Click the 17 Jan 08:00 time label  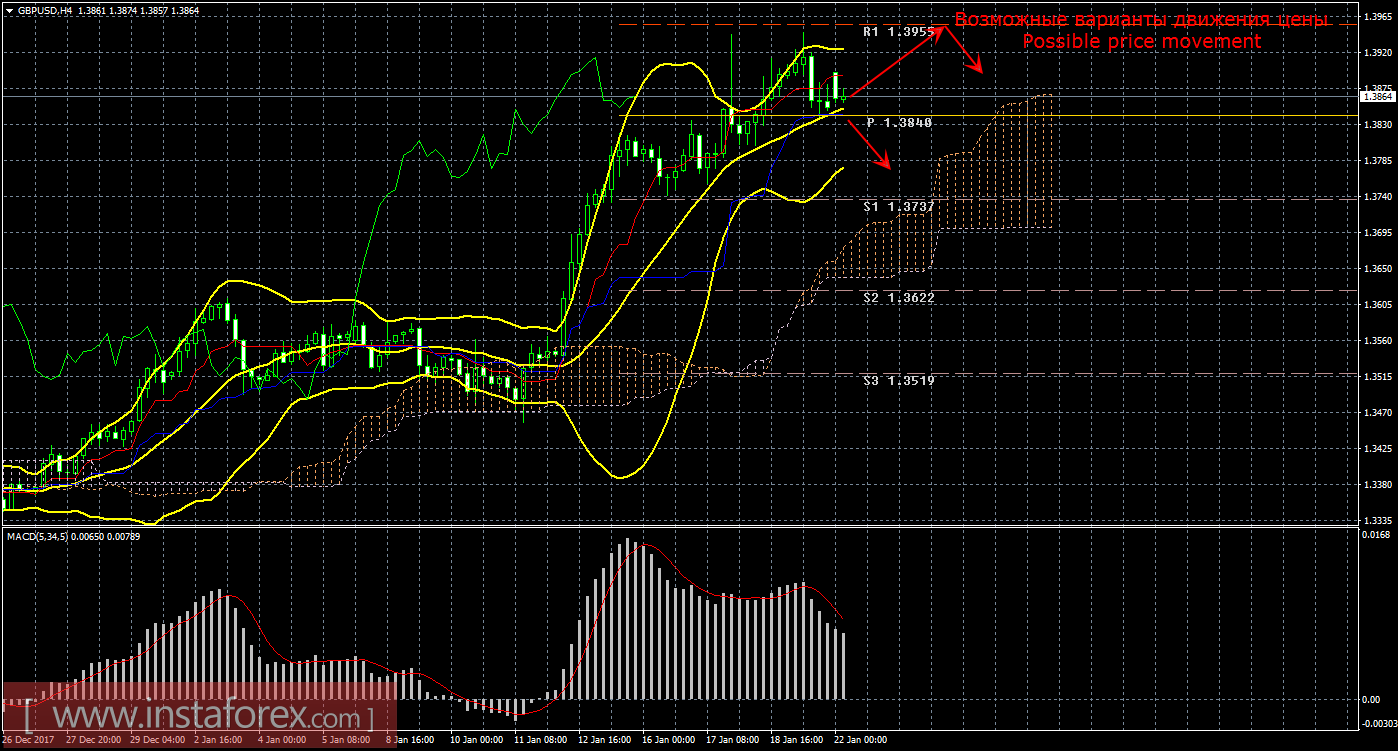733,741
